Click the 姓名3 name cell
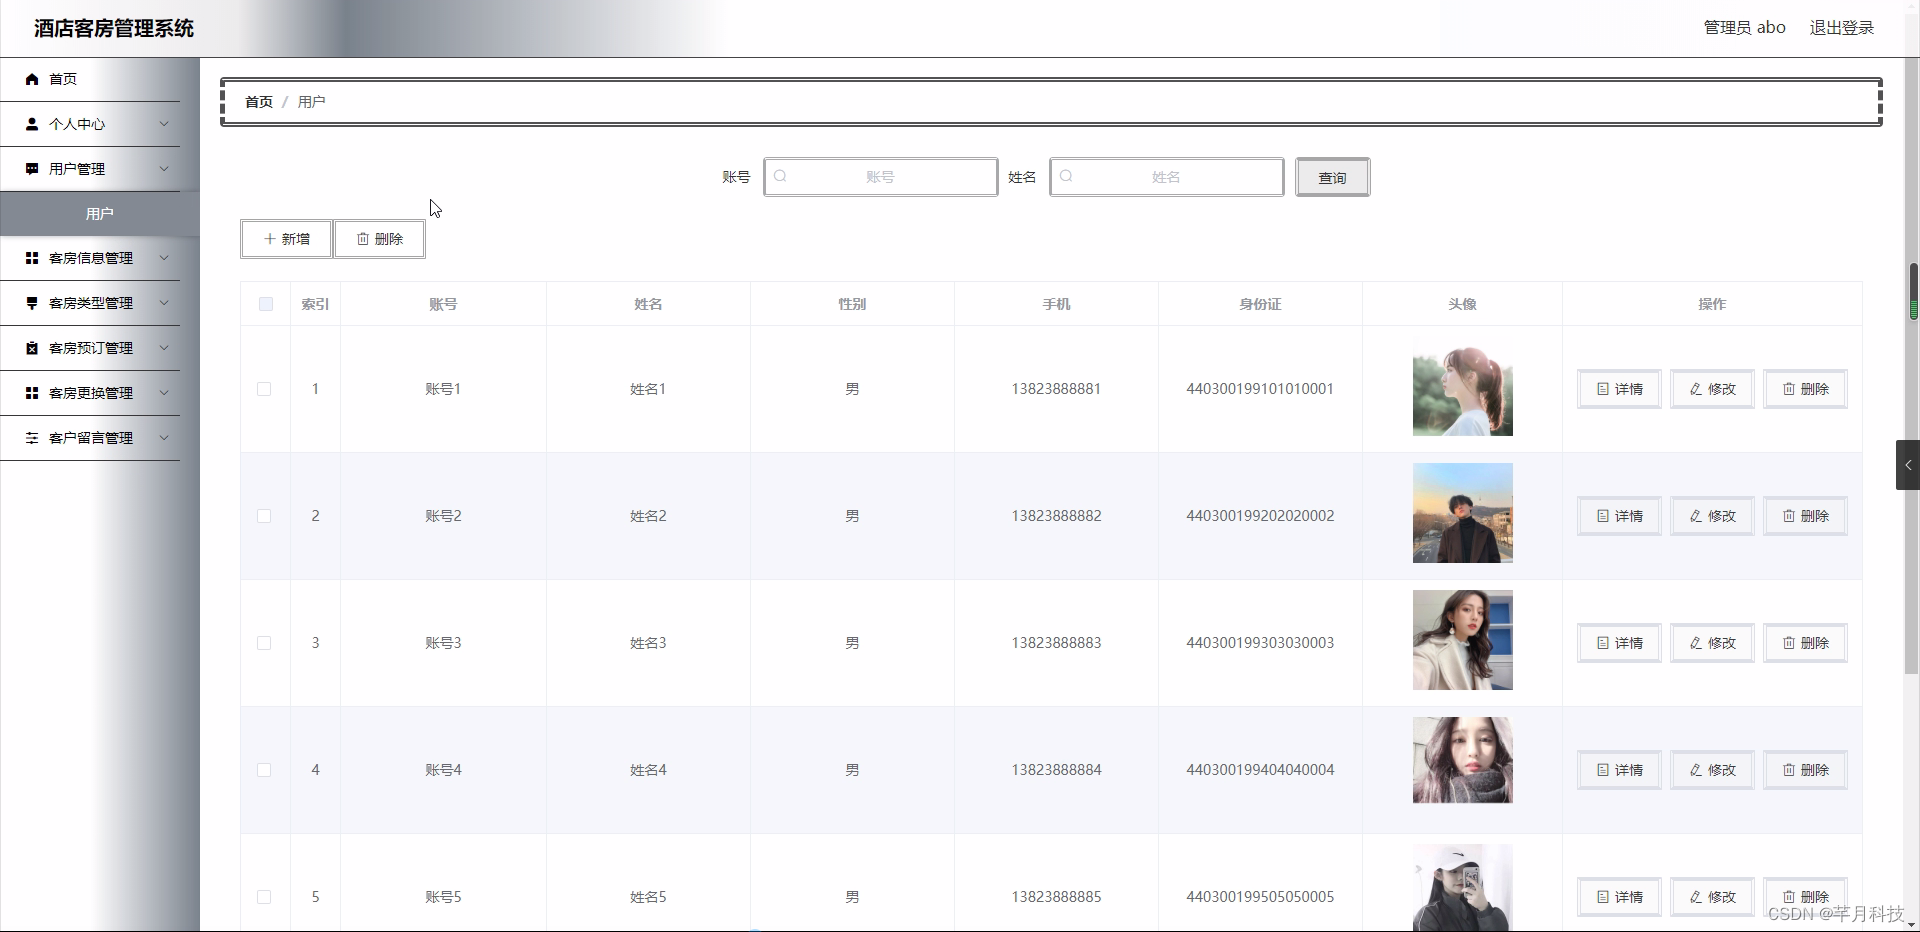 (648, 643)
